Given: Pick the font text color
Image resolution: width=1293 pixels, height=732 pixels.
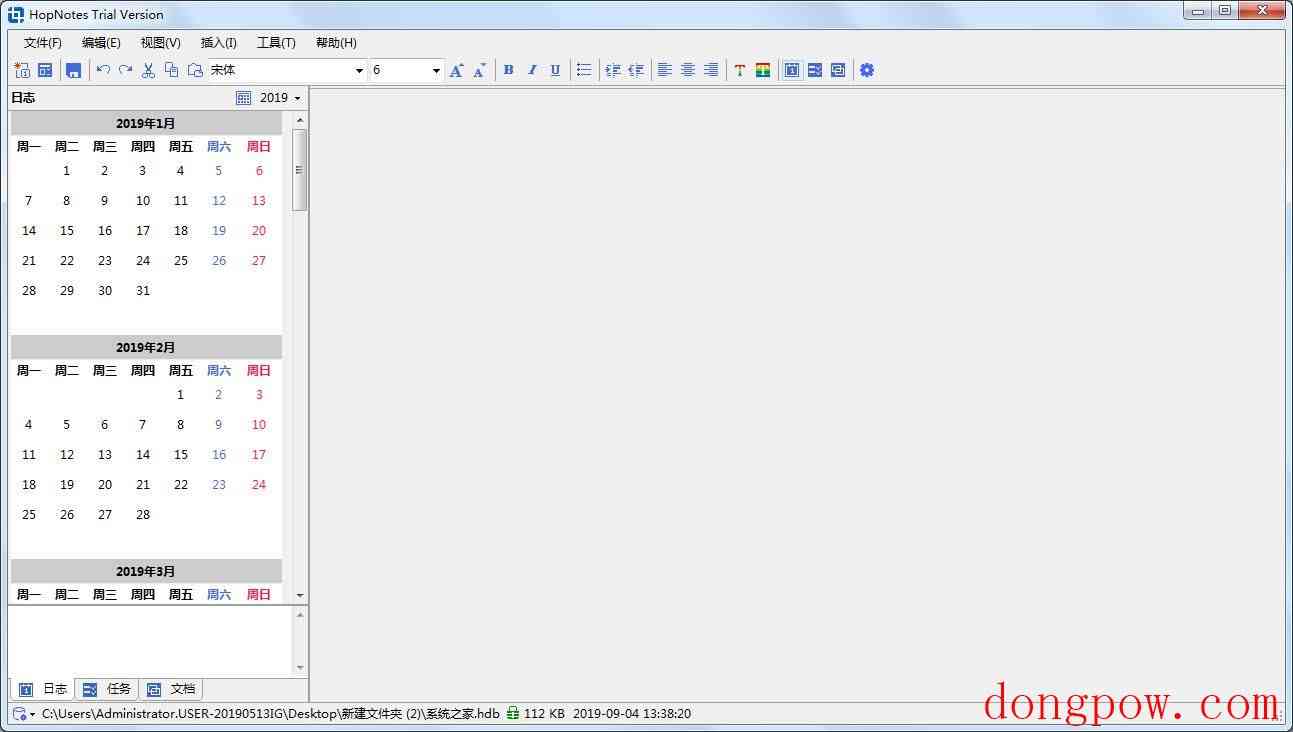Looking at the screenshot, I should pyautogui.click(x=740, y=70).
